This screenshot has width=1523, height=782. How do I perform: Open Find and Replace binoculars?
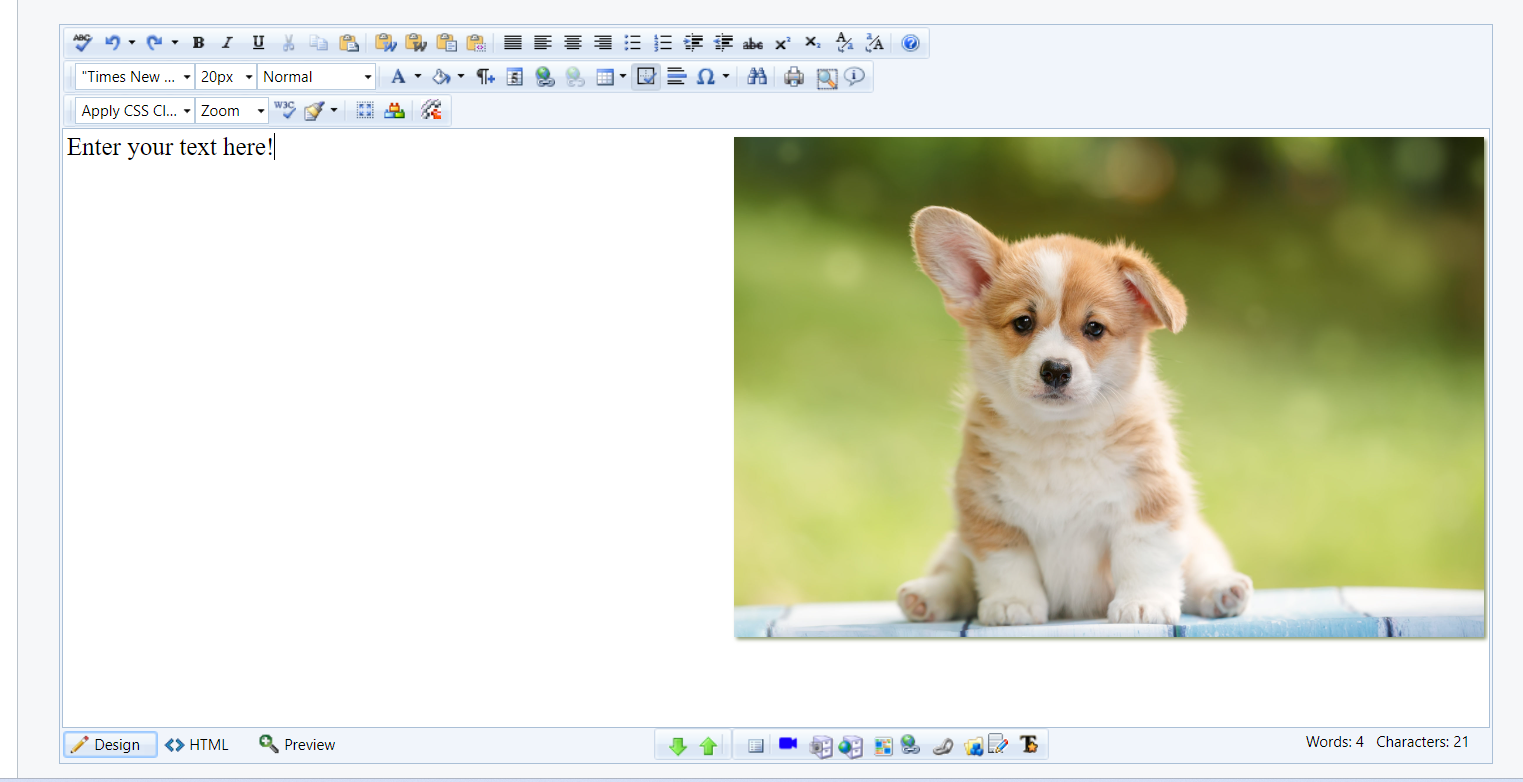757,77
